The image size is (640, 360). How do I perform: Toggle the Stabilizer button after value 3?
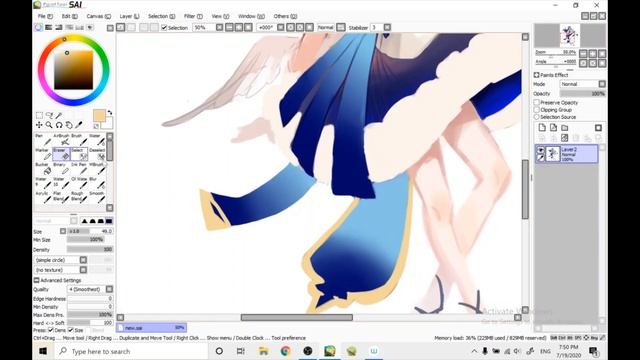click(387, 27)
